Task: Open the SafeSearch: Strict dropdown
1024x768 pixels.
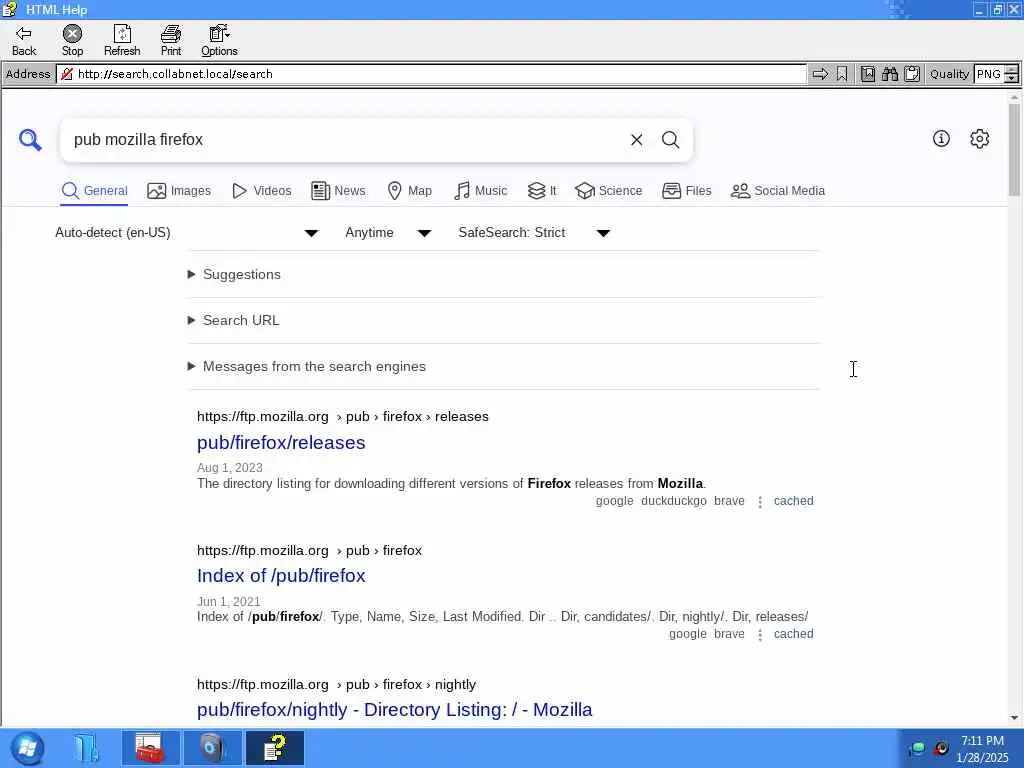Action: point(534,232)
